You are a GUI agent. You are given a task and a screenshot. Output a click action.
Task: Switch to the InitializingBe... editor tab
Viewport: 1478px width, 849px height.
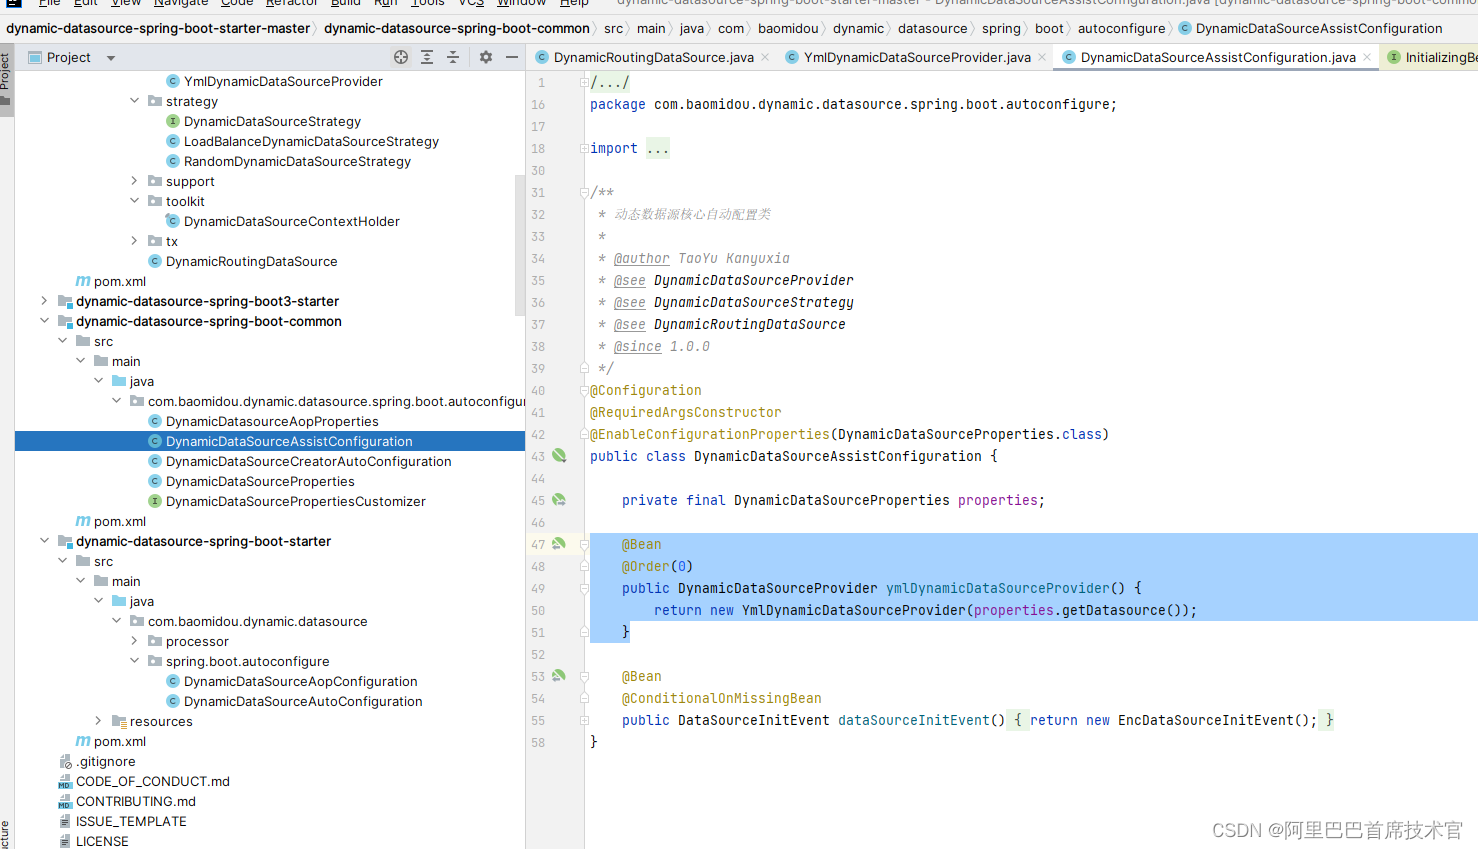(x=1432, y=57)
